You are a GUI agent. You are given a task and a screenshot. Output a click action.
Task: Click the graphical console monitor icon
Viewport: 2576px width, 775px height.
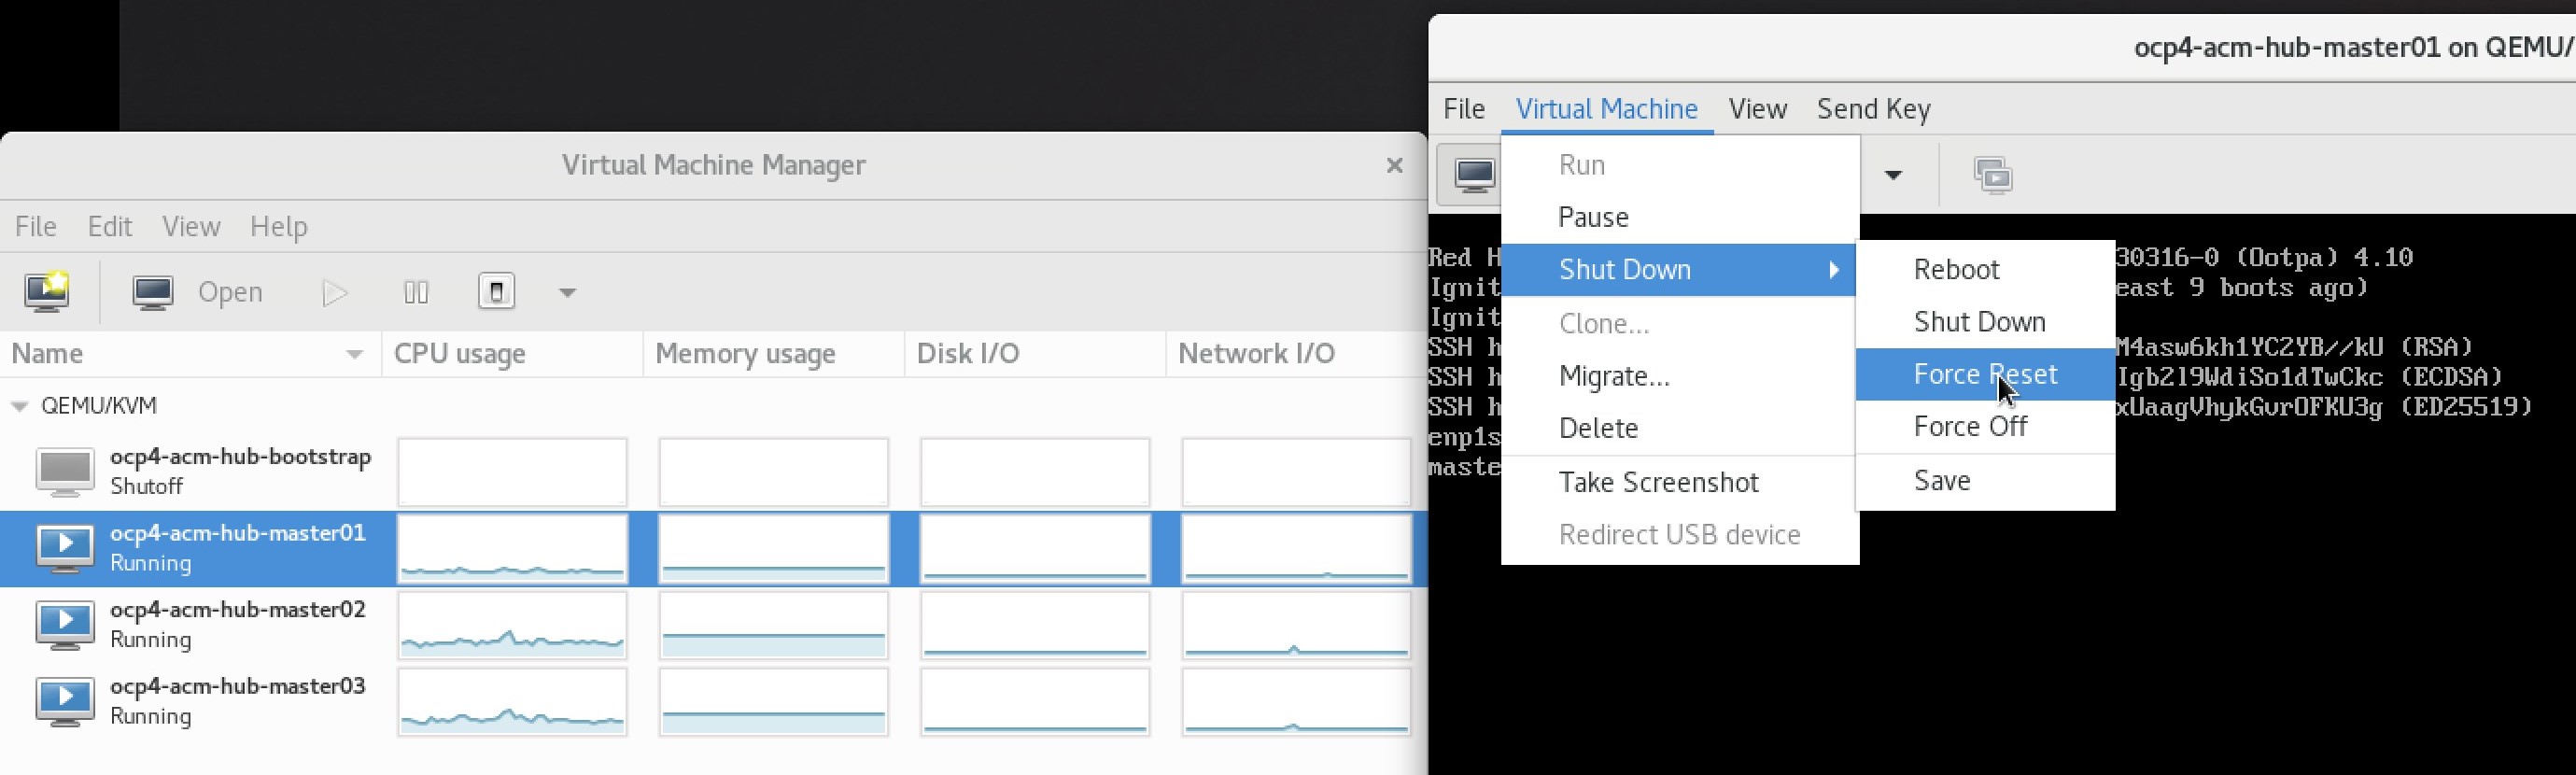(1474, 175)
